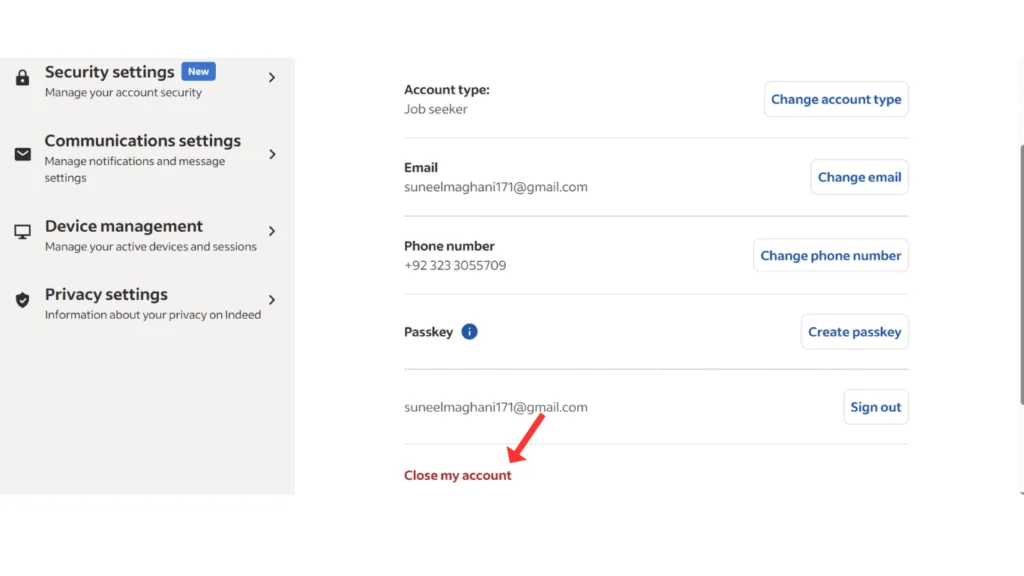1024x576 pixels.
Task: Click the Create passkey button
Action: [x=854, y=332]
